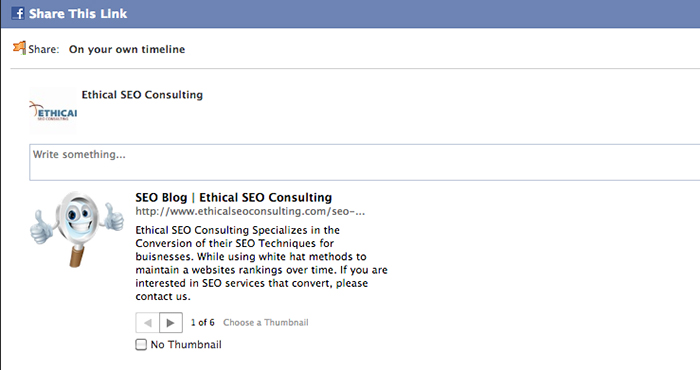Viewport: 700px width, 370px height.
Task: Click the "1 of 6" thumbnail counter
Action: 203,322
